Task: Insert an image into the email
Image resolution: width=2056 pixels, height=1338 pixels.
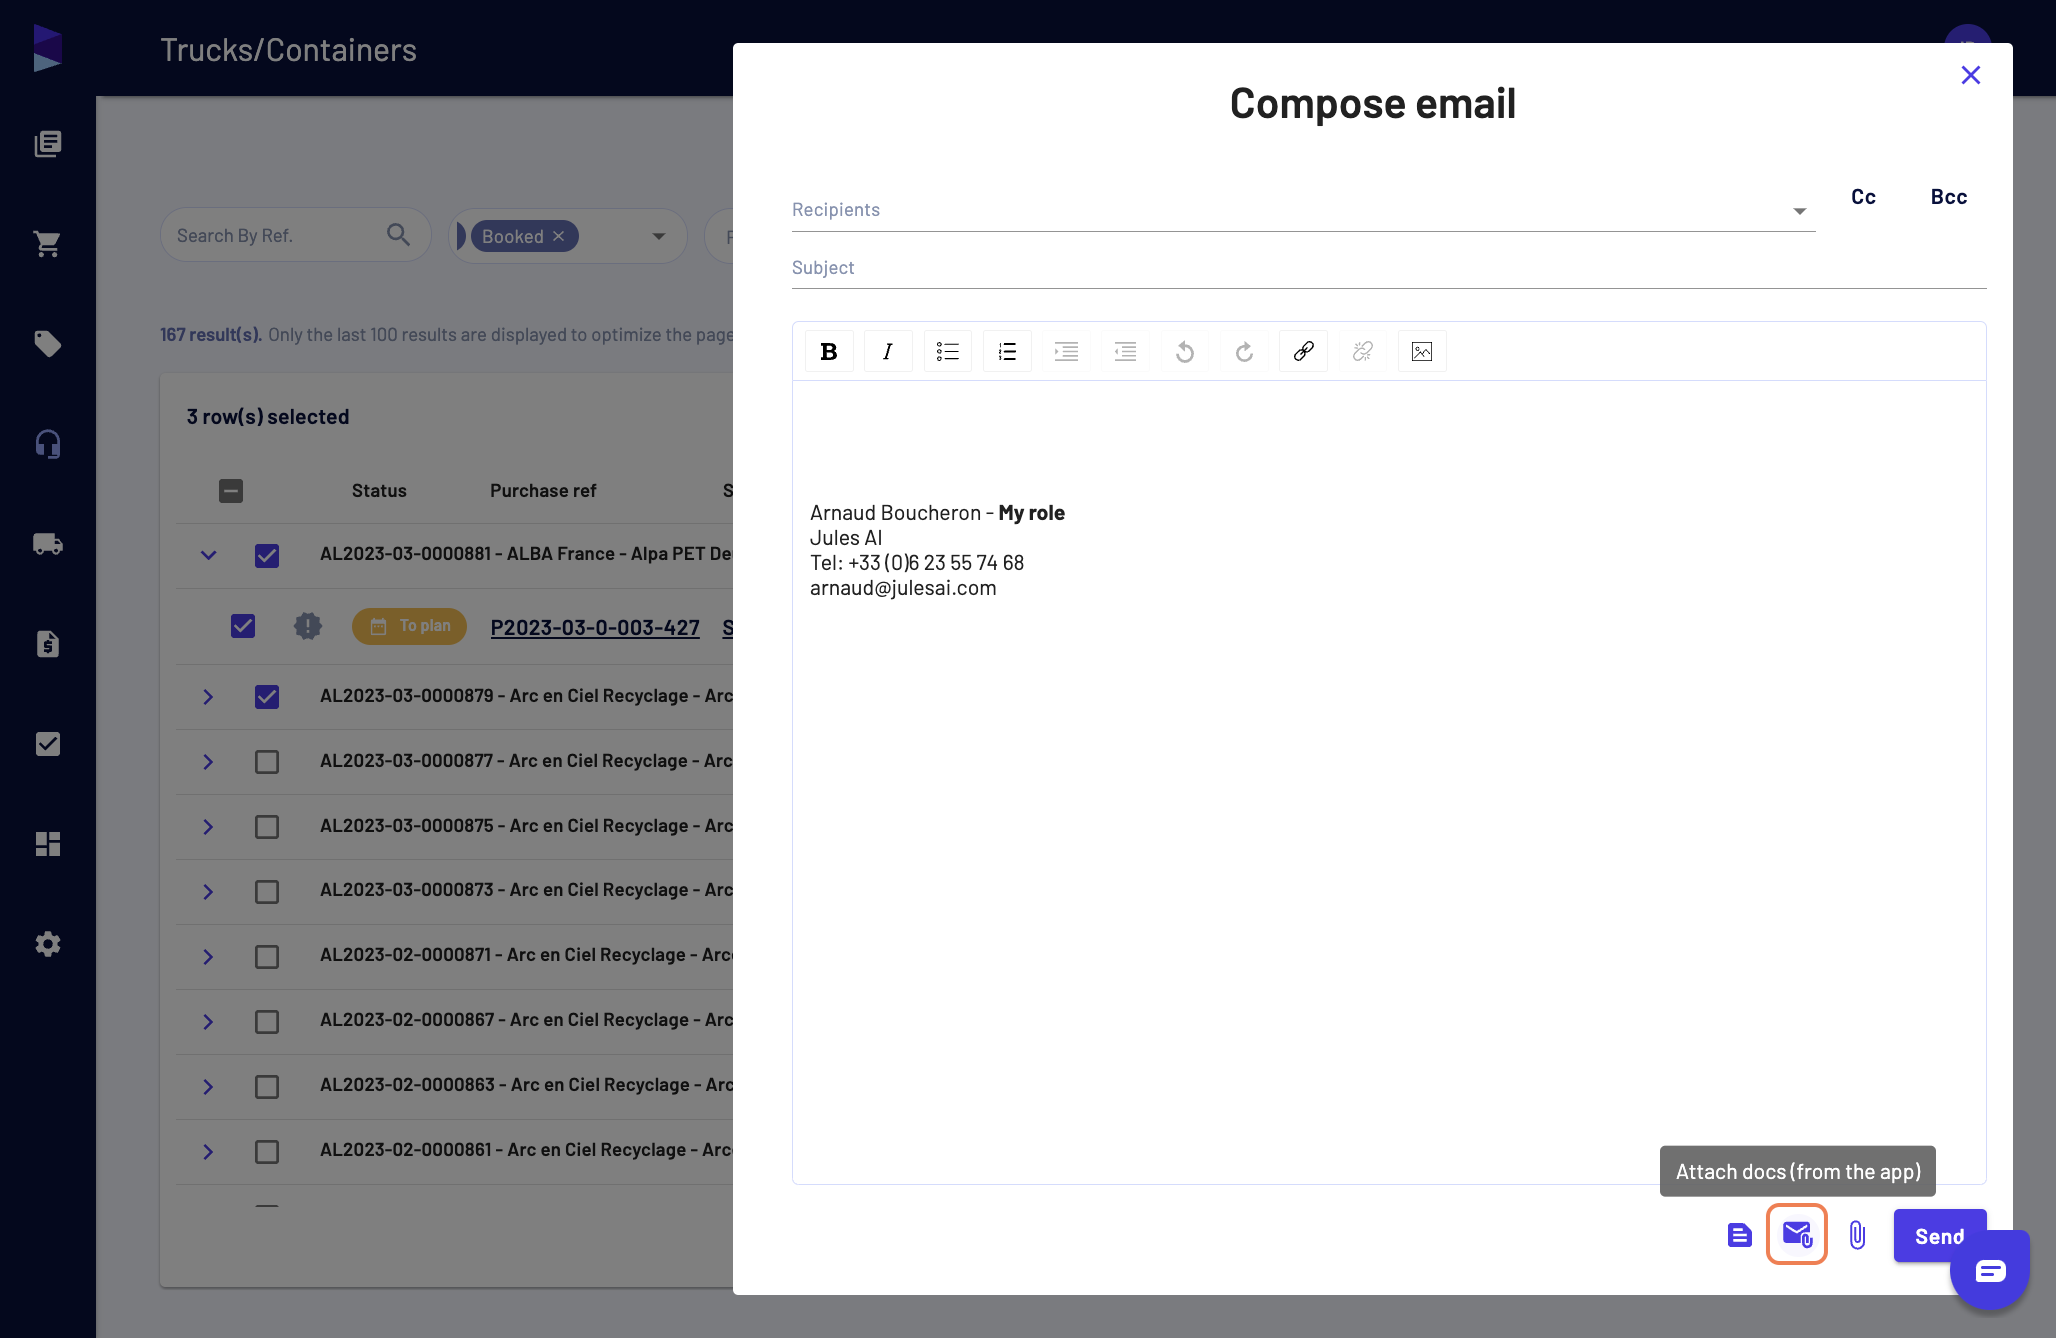Action: (x=1422, y=351)
